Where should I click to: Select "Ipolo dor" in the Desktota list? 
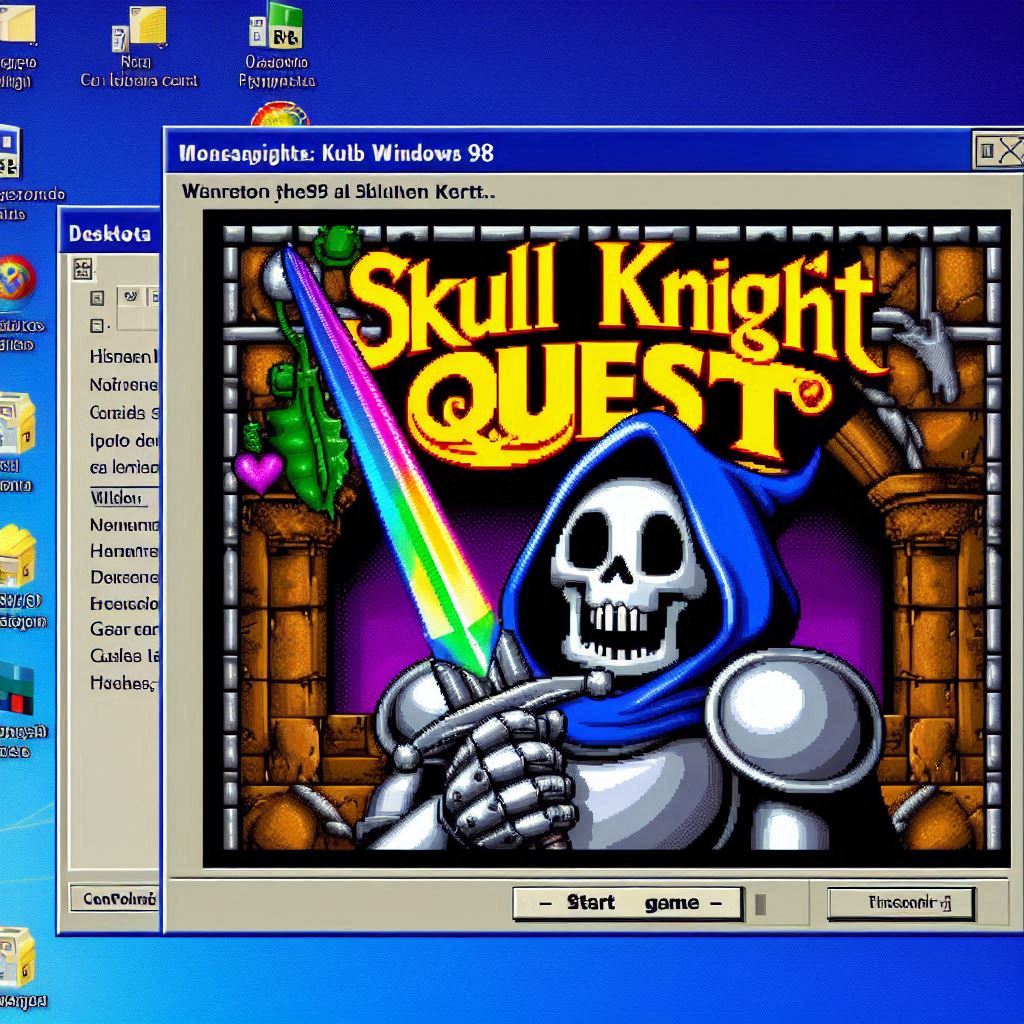tap(124, 441)
